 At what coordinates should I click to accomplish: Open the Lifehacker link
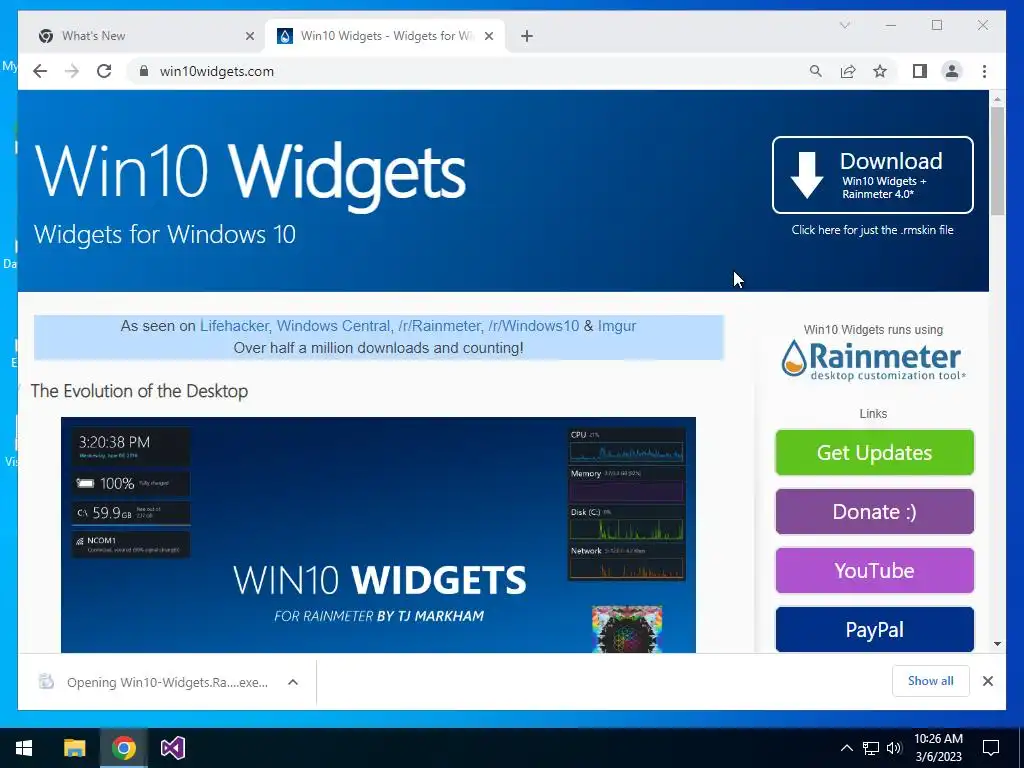click(234, 326)
